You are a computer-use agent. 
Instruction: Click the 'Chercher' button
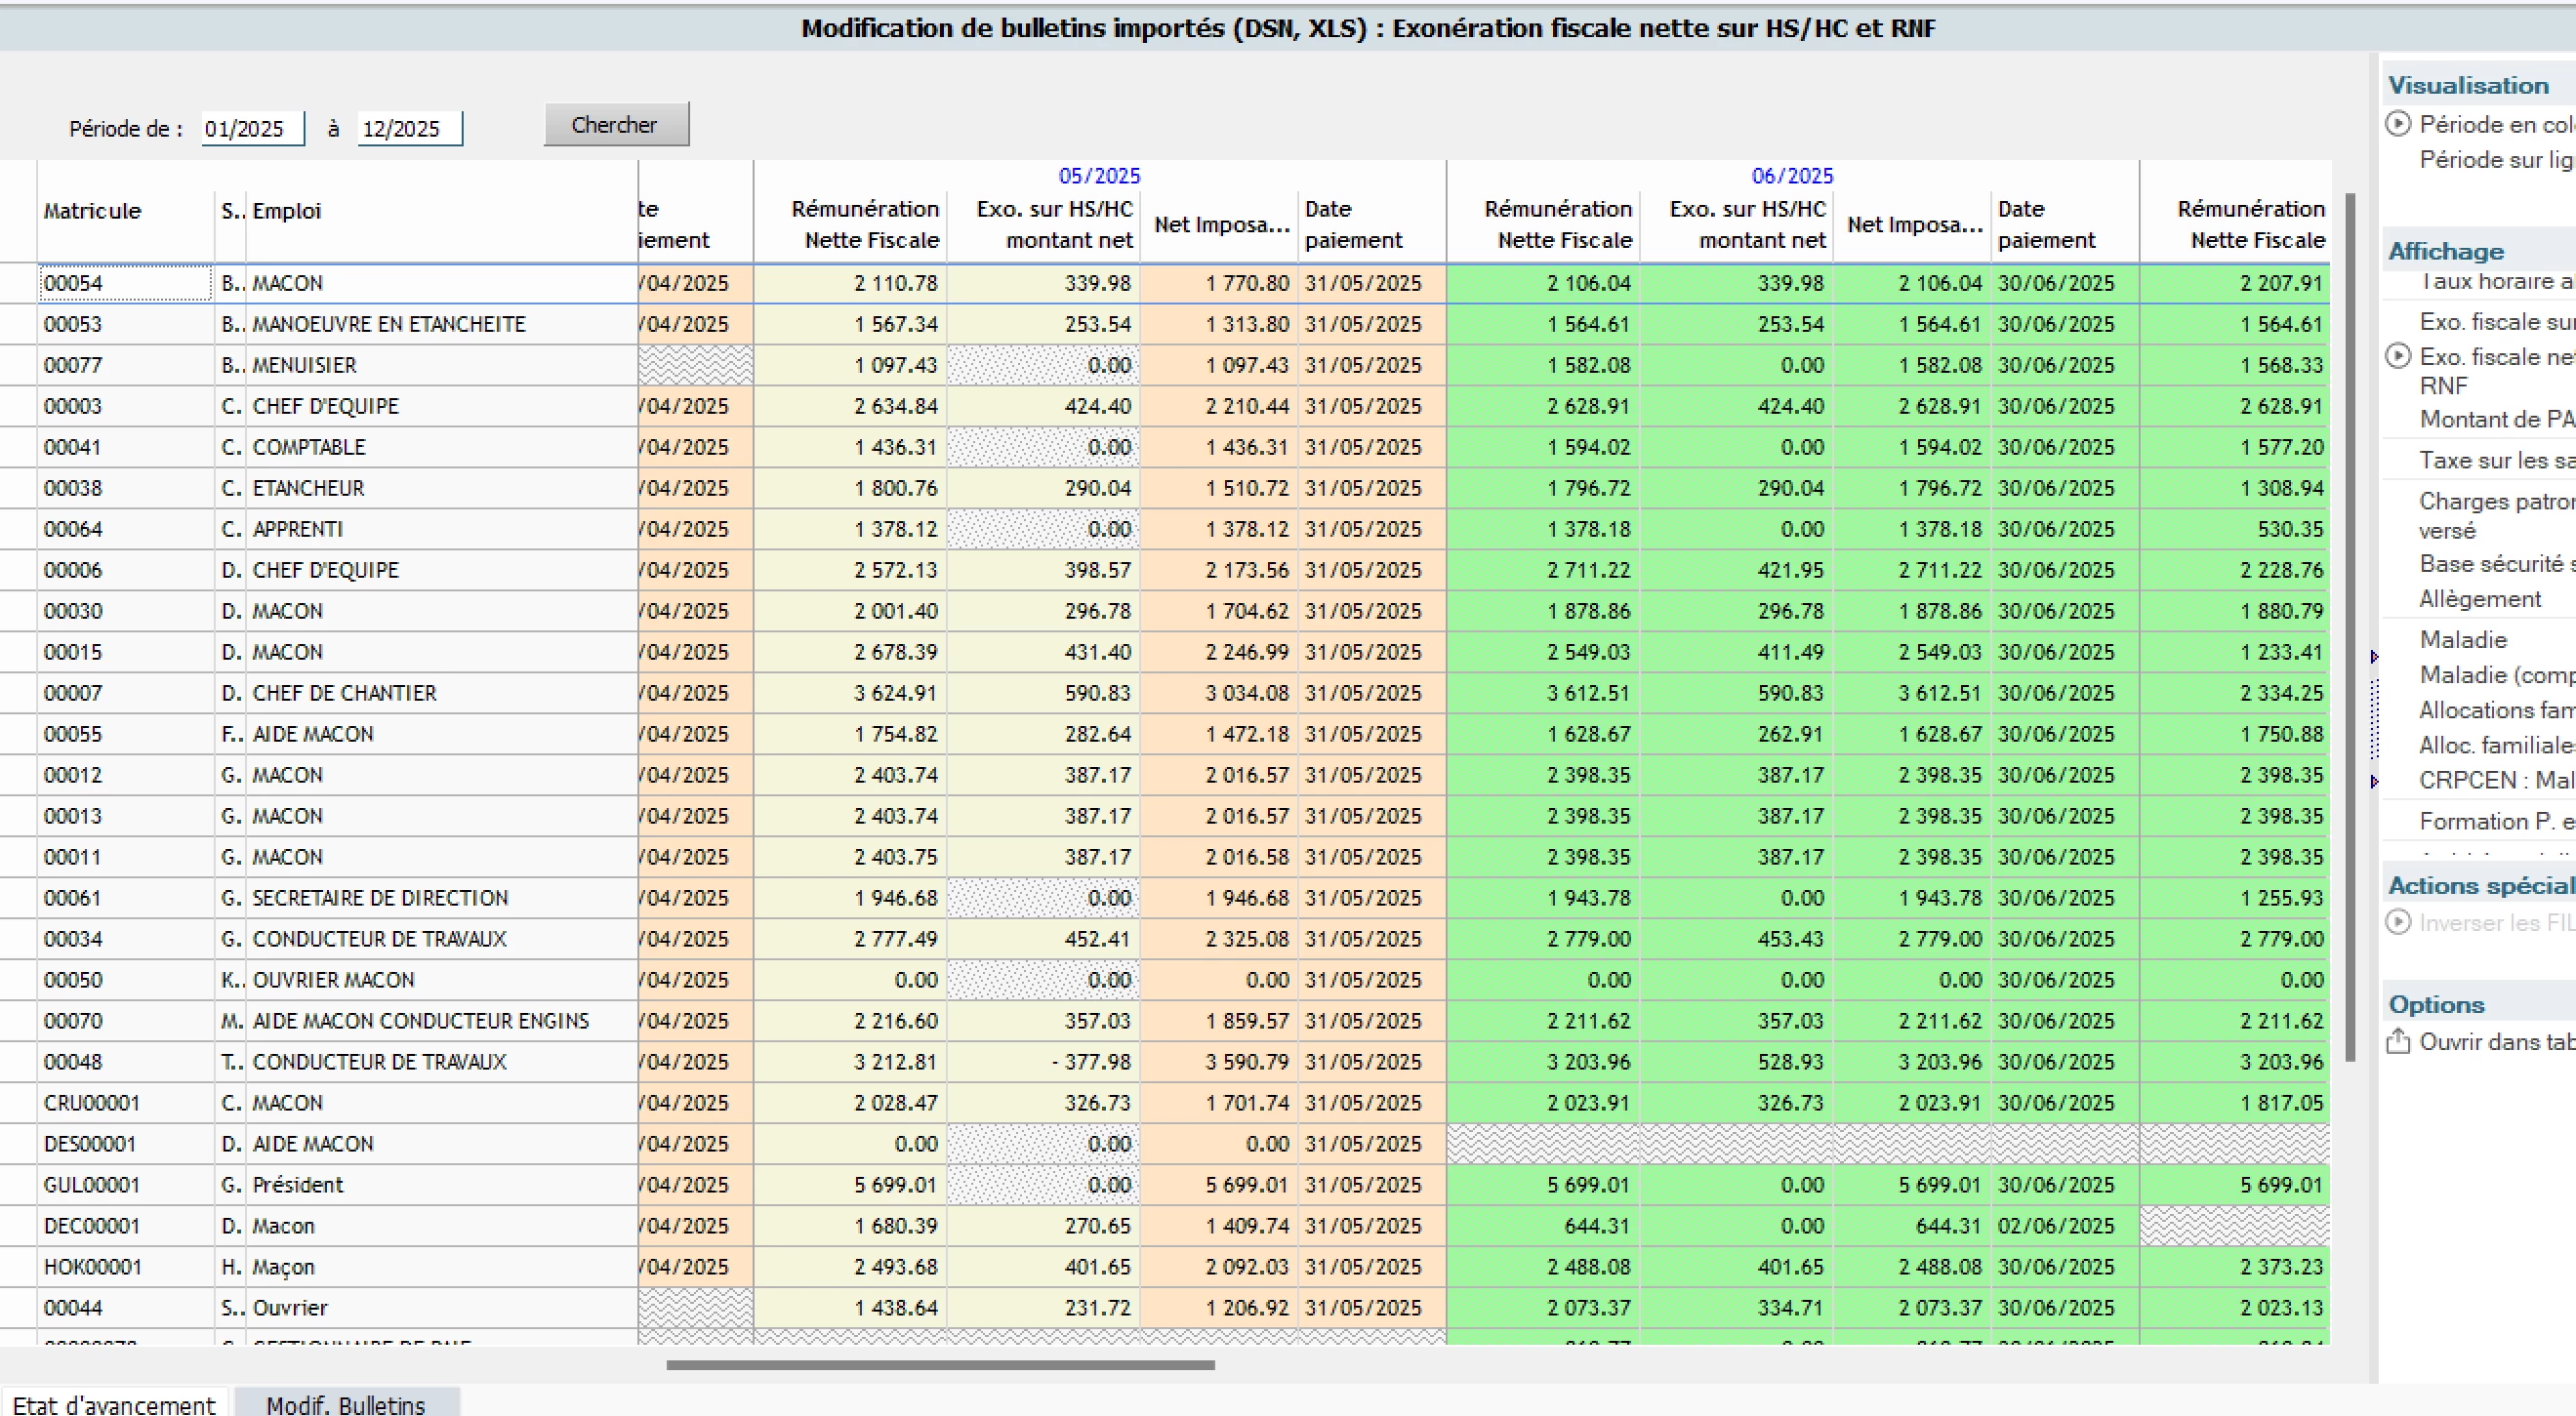pyautogui.click(x=616, y=125)
